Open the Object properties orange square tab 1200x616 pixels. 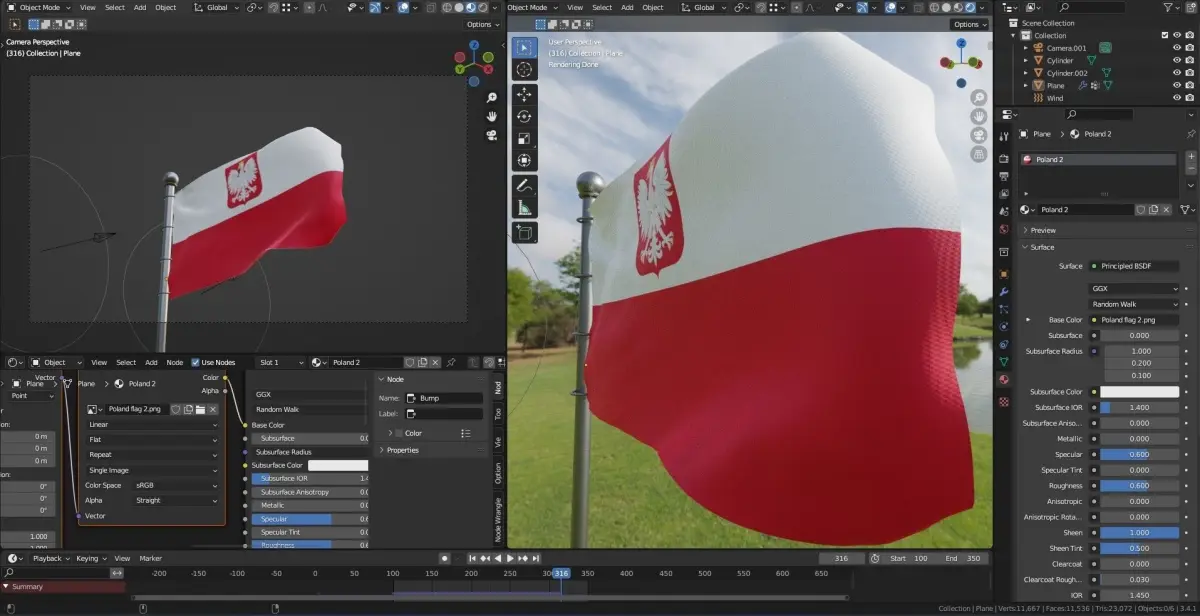1004,273
